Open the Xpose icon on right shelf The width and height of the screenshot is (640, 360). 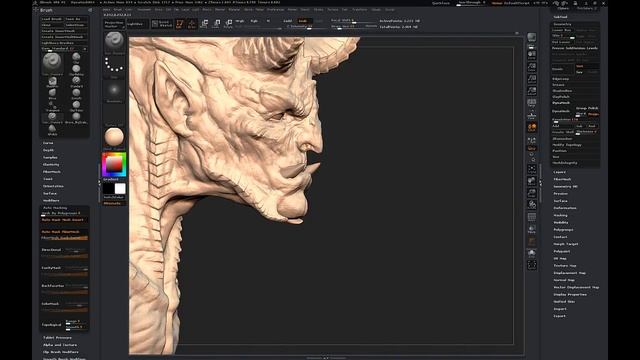pyautogui.click(x=532, y=265)
